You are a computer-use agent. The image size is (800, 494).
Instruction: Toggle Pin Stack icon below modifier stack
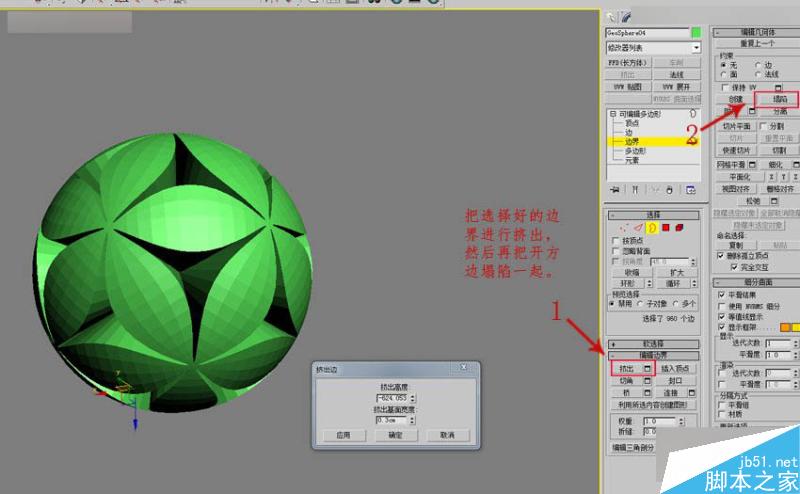[615, 190]
